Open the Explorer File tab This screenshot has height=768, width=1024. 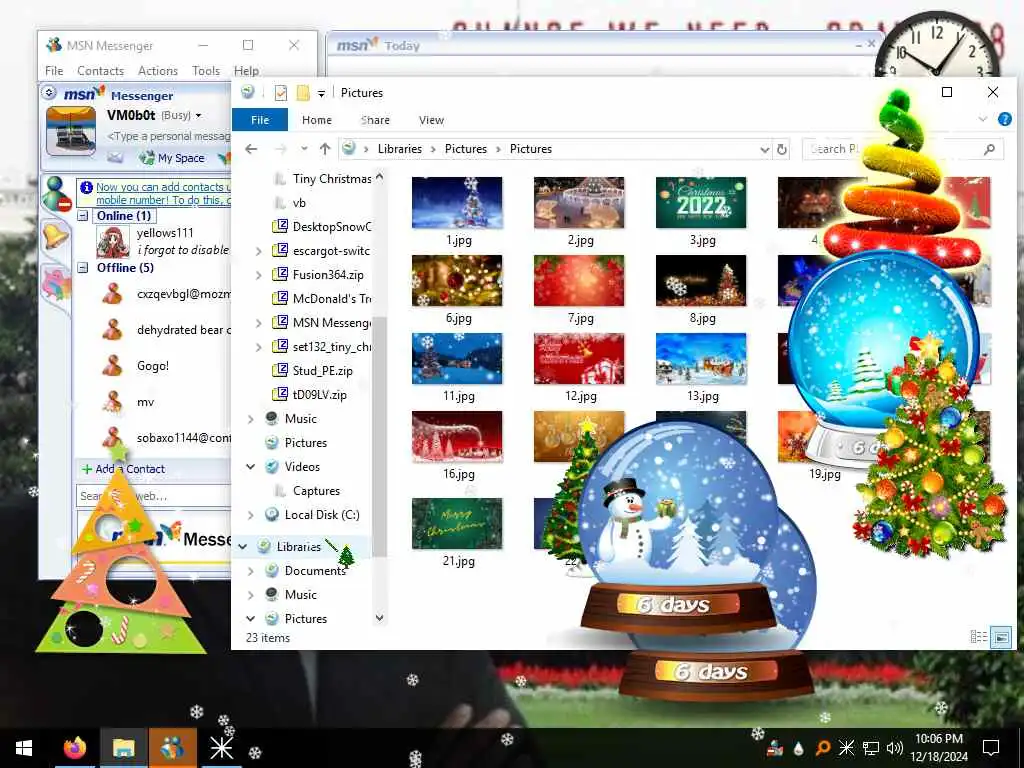tap(260, 120)
